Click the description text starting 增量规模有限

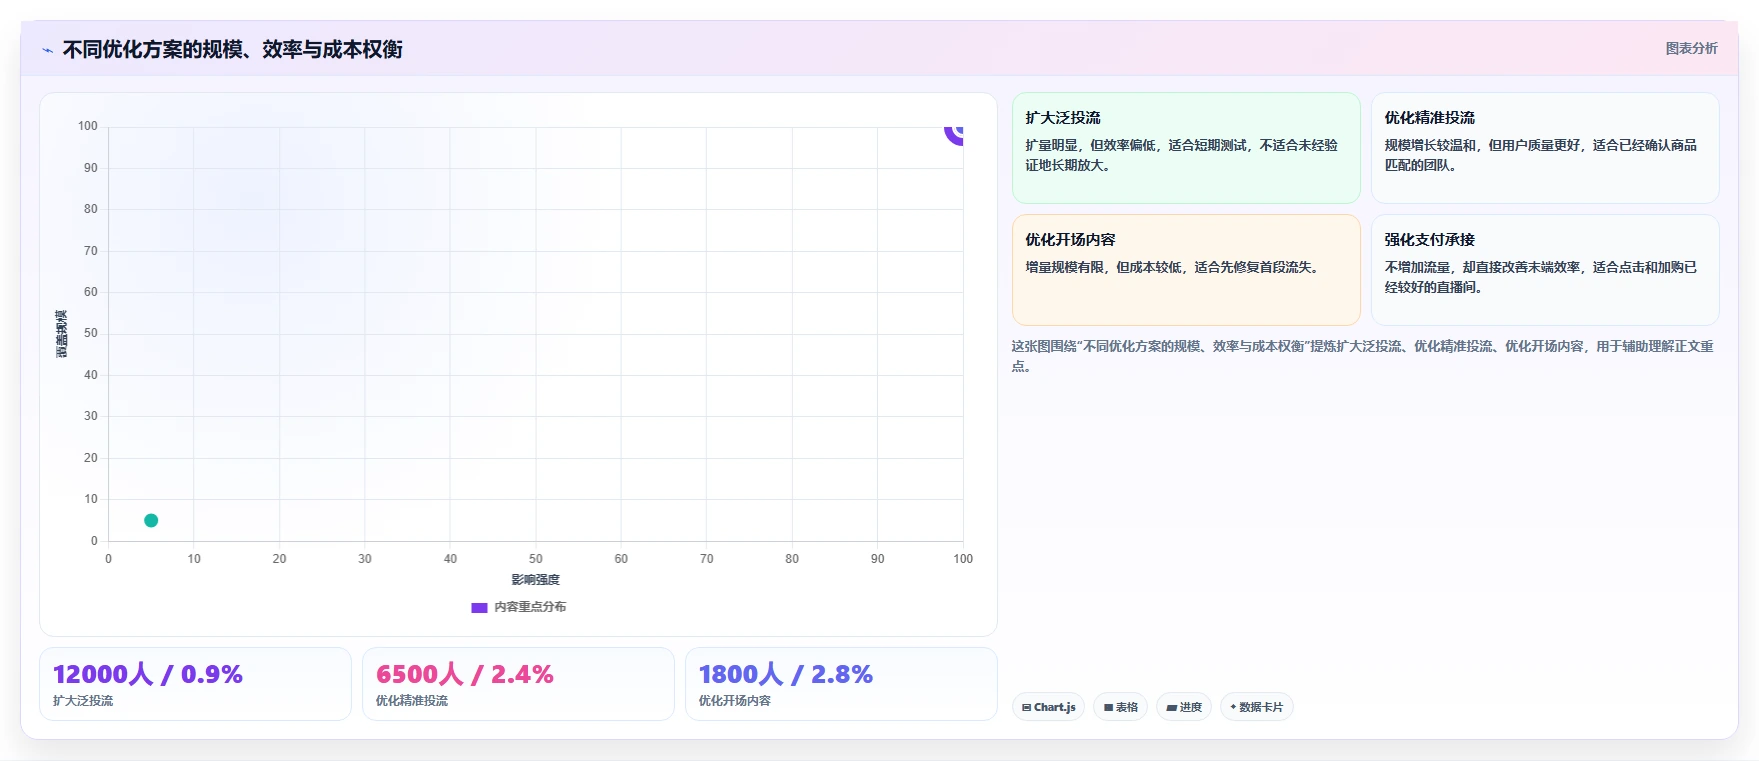pyautogui.click(x=1173, y=267)
